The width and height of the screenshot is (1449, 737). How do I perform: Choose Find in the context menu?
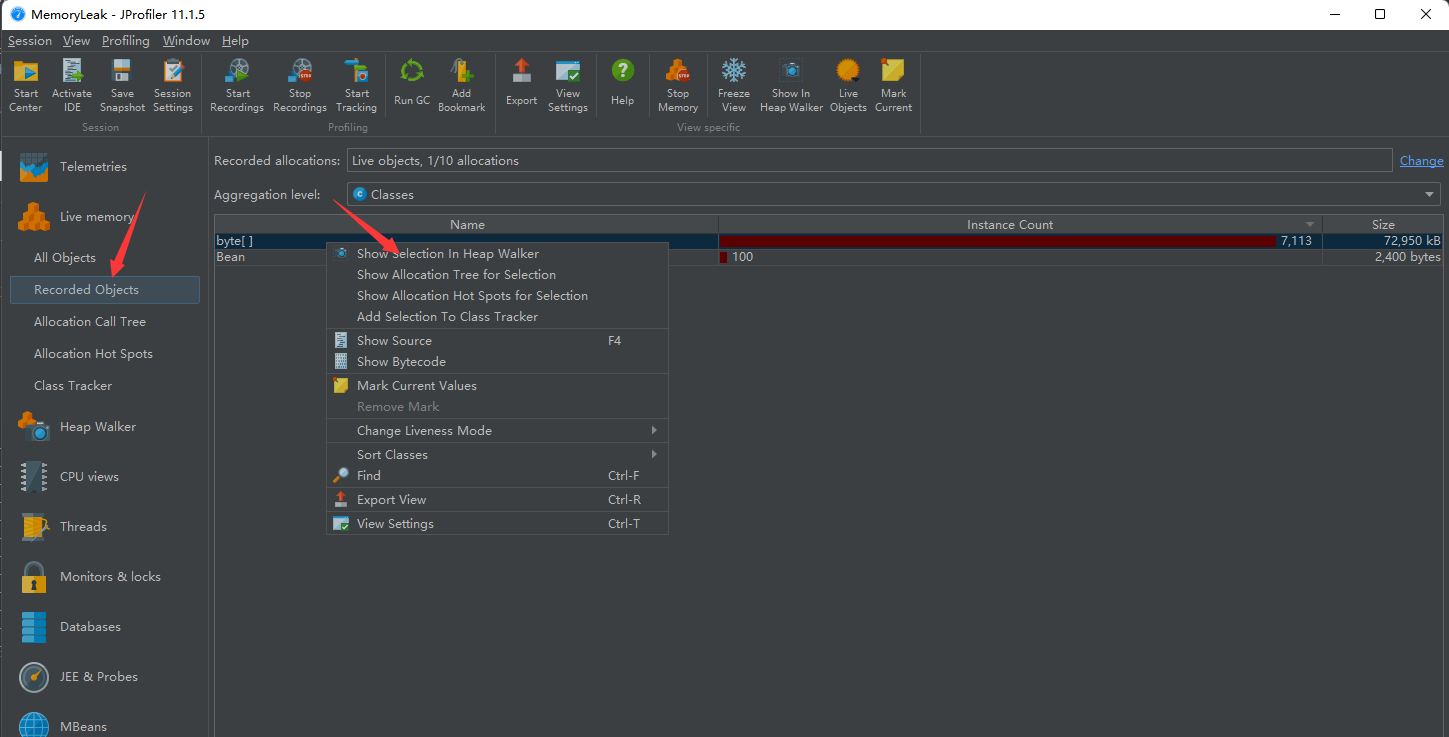(x=497, y=476)
